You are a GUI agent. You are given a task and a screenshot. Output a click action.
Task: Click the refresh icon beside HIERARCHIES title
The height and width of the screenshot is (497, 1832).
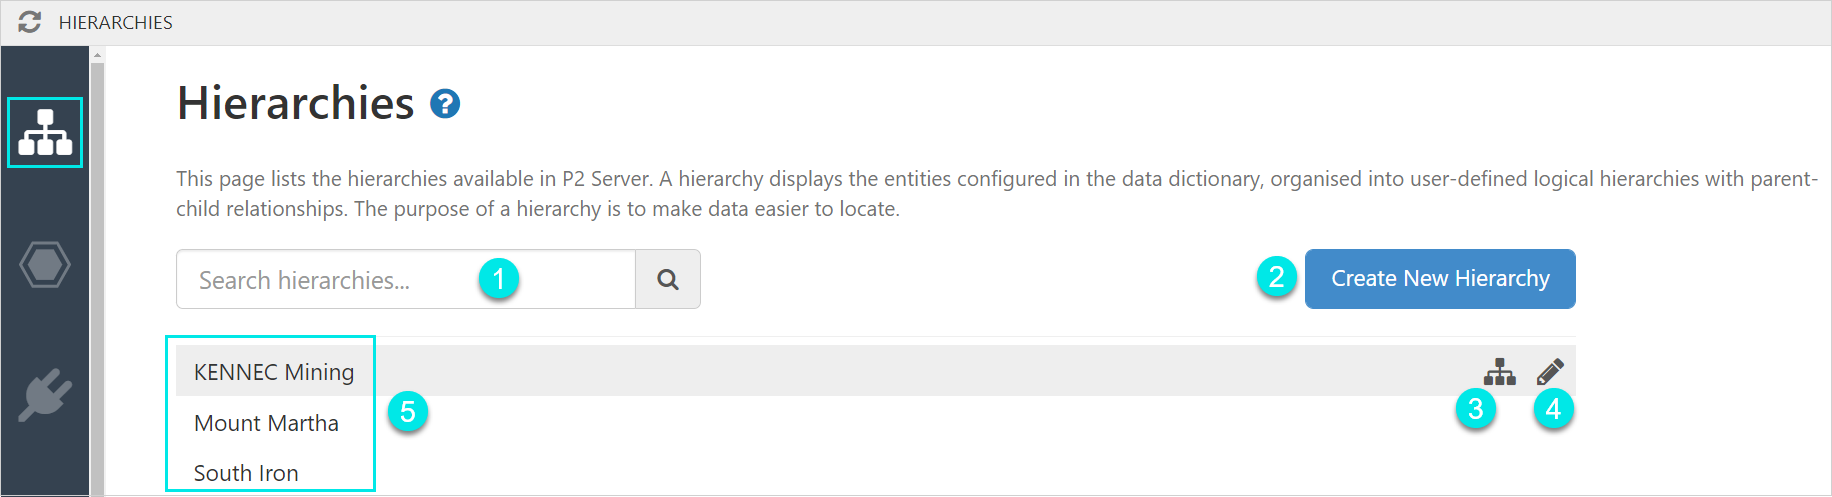pyautogui.click(x=30, y=22)
